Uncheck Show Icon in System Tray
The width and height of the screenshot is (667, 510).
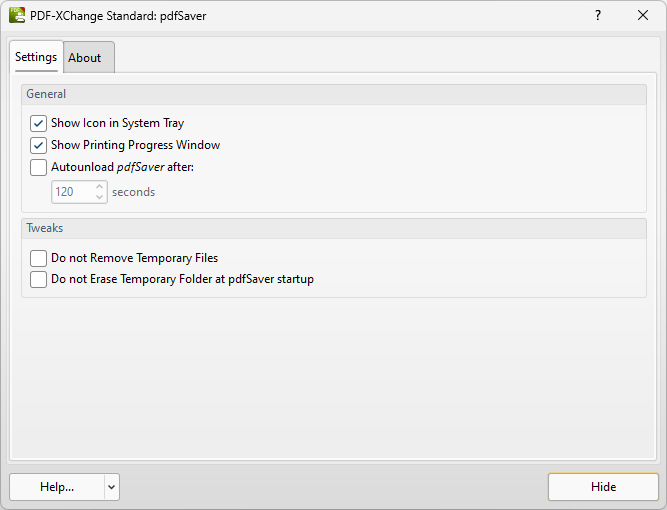(x=38, y=123)
